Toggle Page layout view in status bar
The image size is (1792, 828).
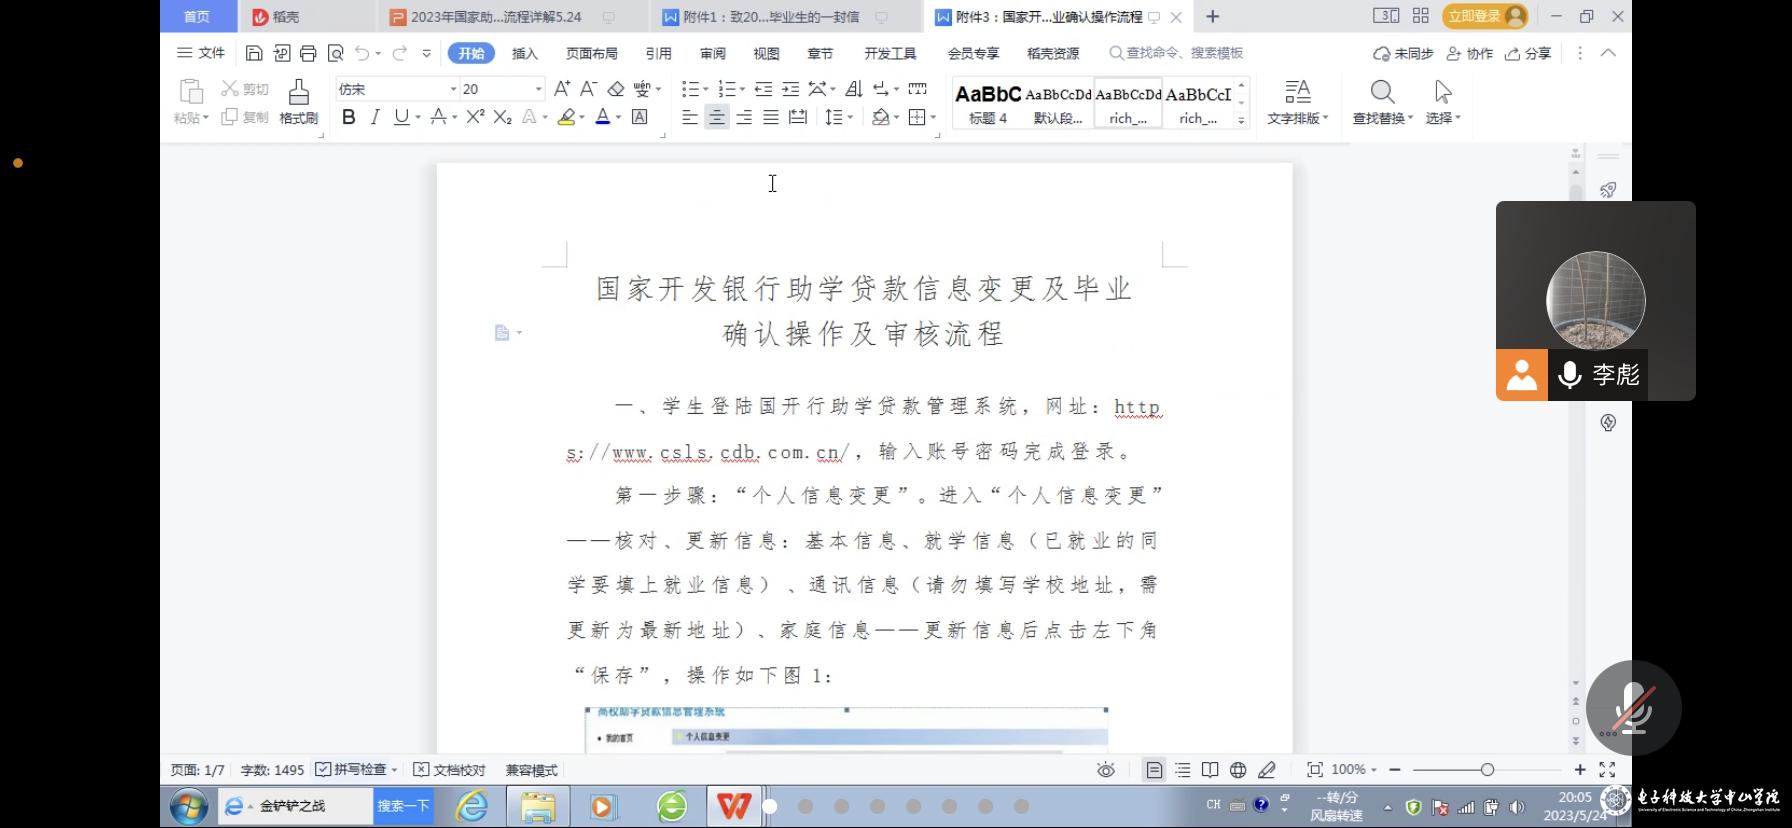point(1154,770)
